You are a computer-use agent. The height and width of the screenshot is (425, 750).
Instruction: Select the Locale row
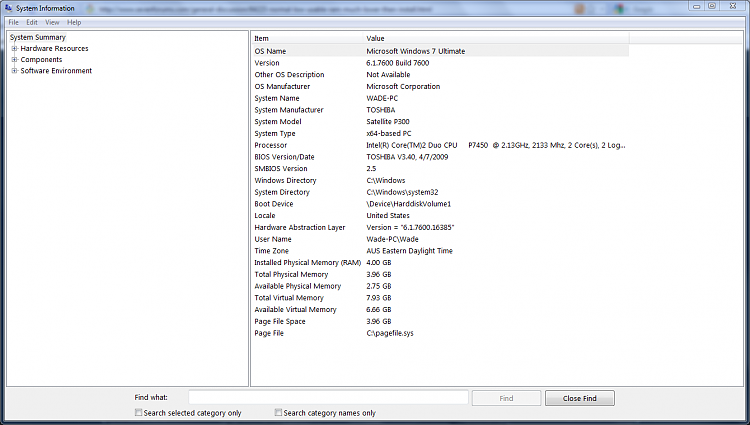[x=441, y=216]
